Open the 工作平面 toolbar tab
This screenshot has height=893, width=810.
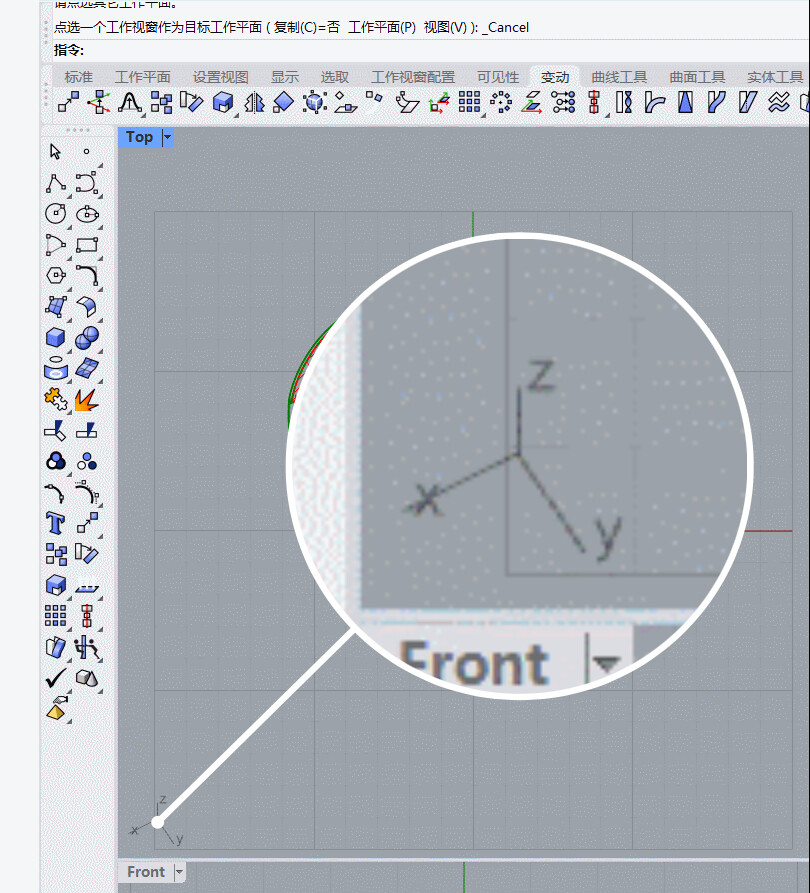pyautogui.click(x=142, y=77)
